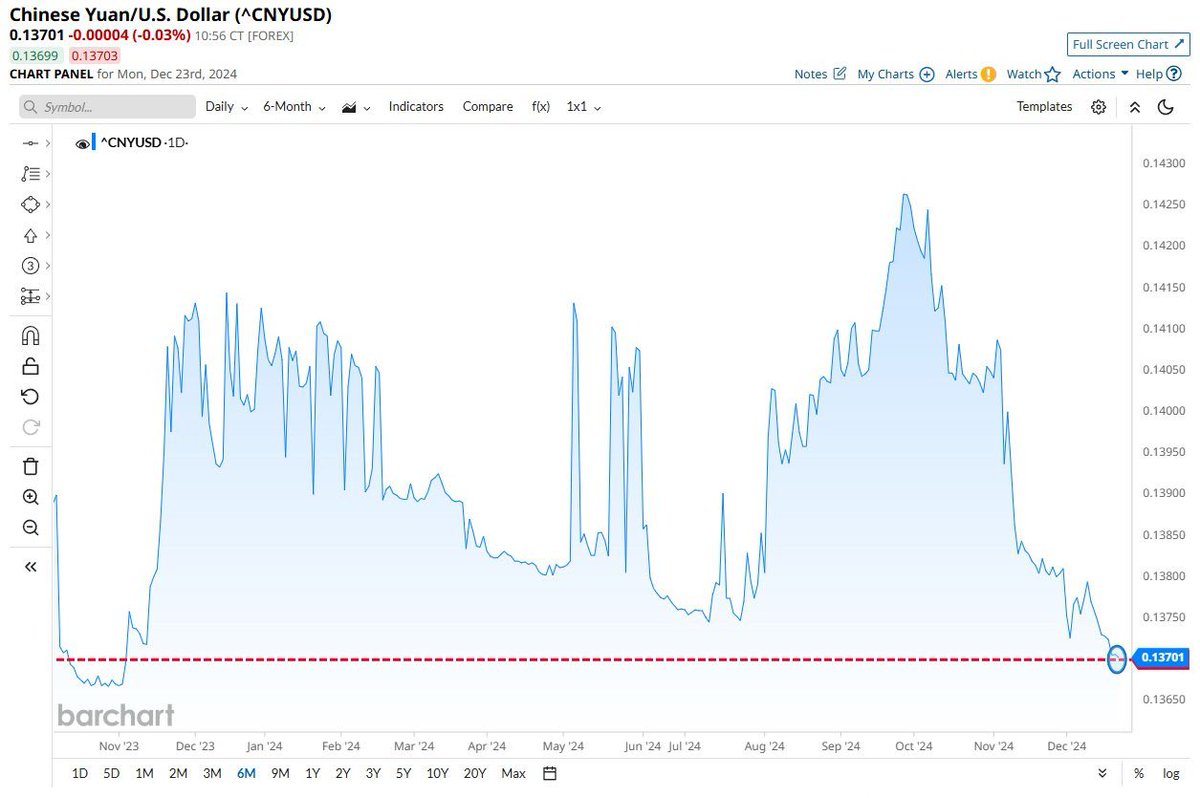Click the ask price 0.13703
1200x798 pixels.
coord(94,56)
